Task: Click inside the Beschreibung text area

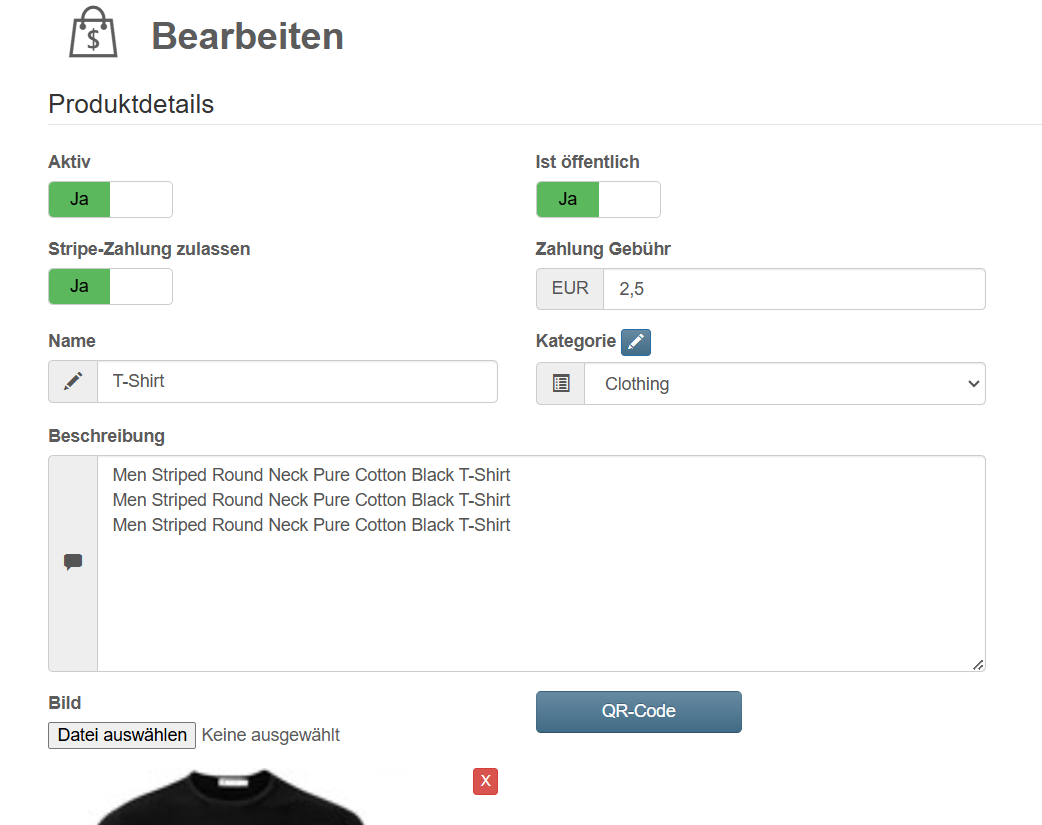Action: point(540,590)
